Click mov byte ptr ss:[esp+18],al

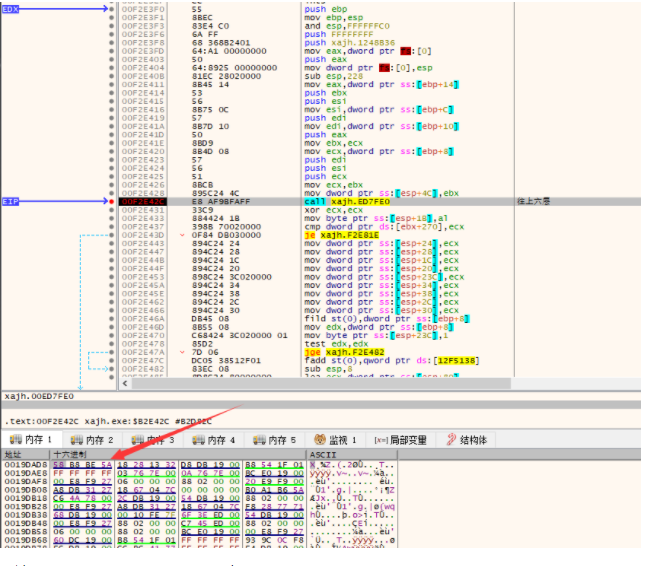pos(376,218)
